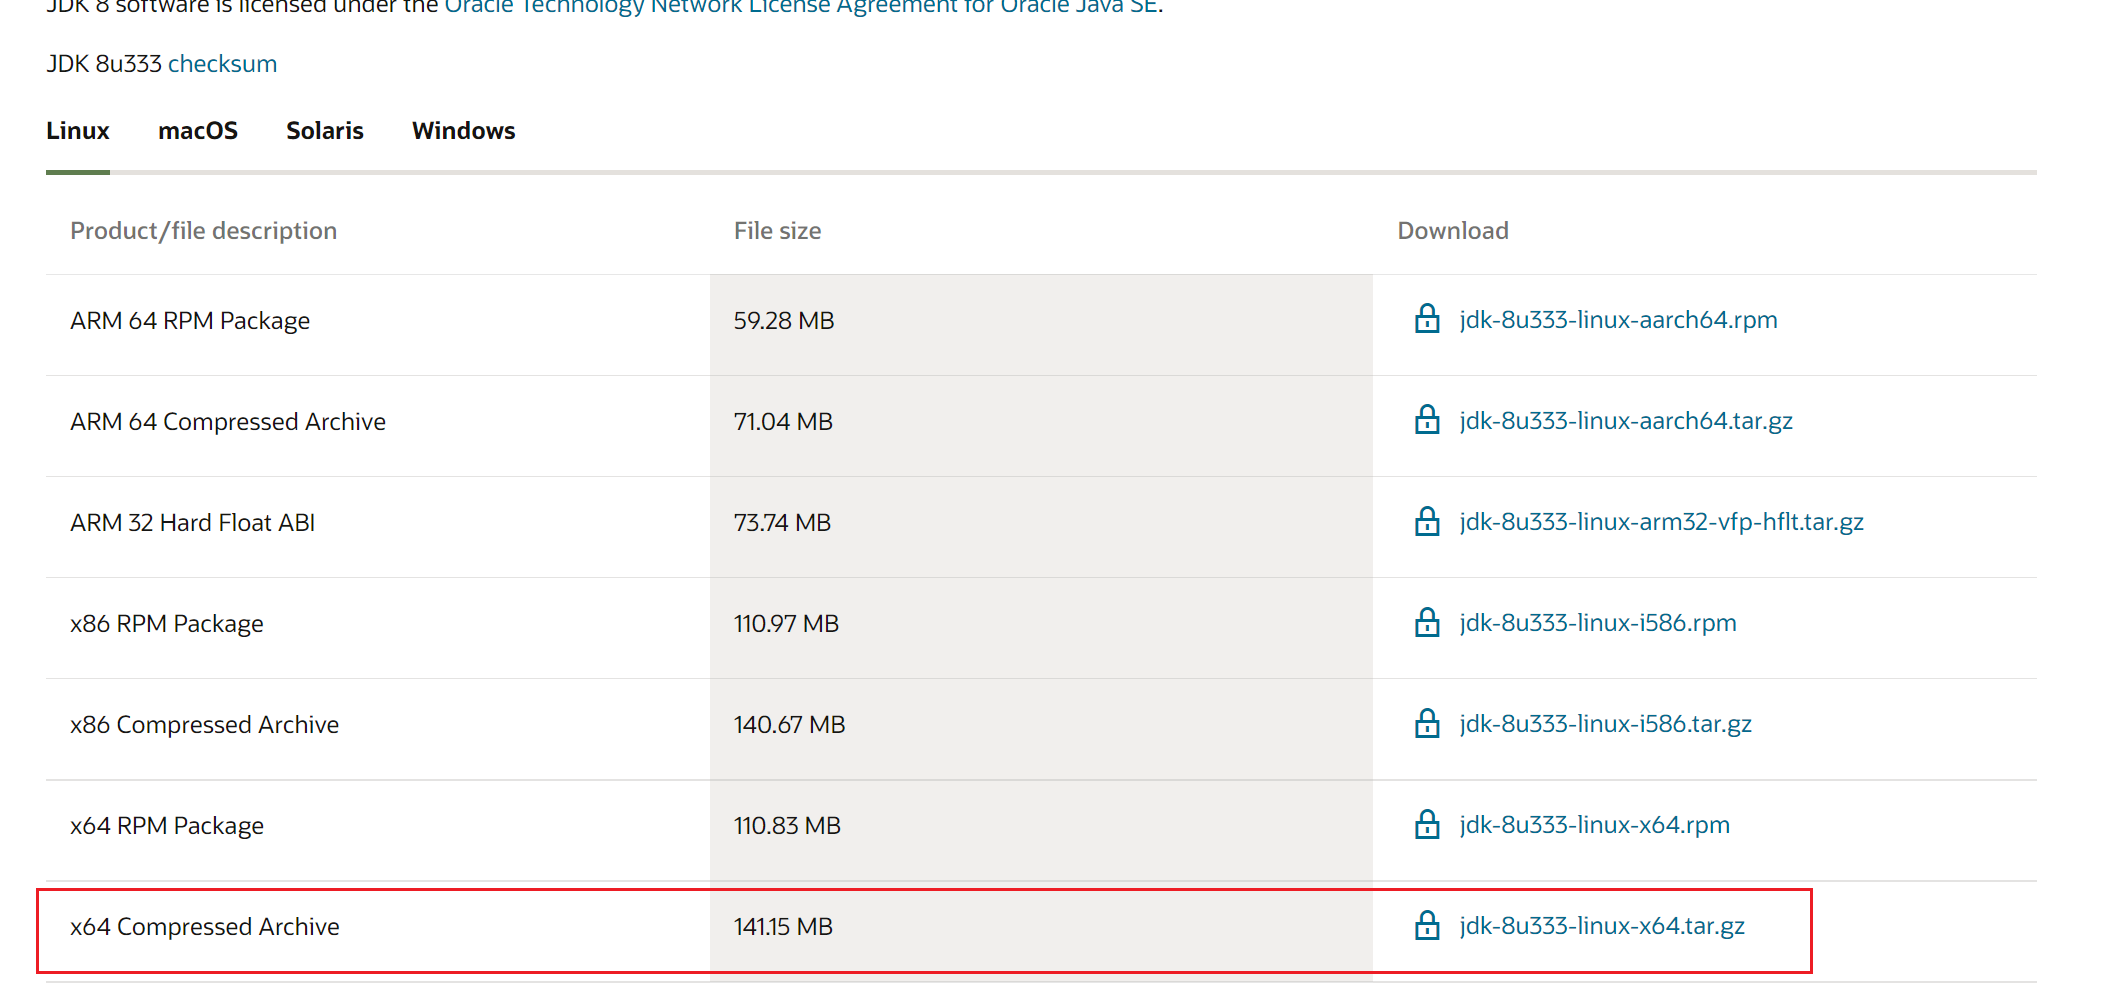Click lock icon beside jdk-8u333-linux-x64.rpm
Viewport: 2103px width, 1008px height.
(1427, 824)
